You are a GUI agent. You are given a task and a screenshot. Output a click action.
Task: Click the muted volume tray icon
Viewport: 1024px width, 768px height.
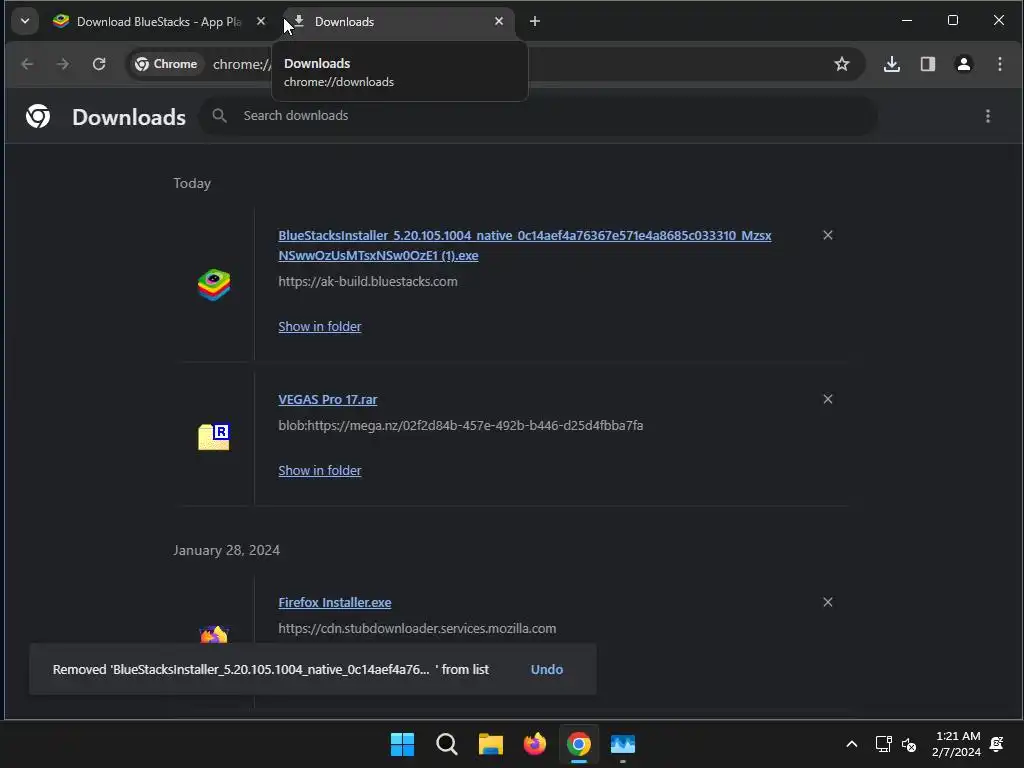point(908,744)
